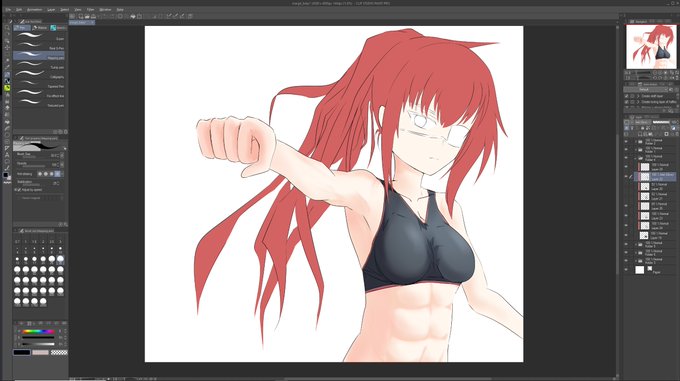
Task: Select the Balloon tool
Action: (x=7, y=160)
